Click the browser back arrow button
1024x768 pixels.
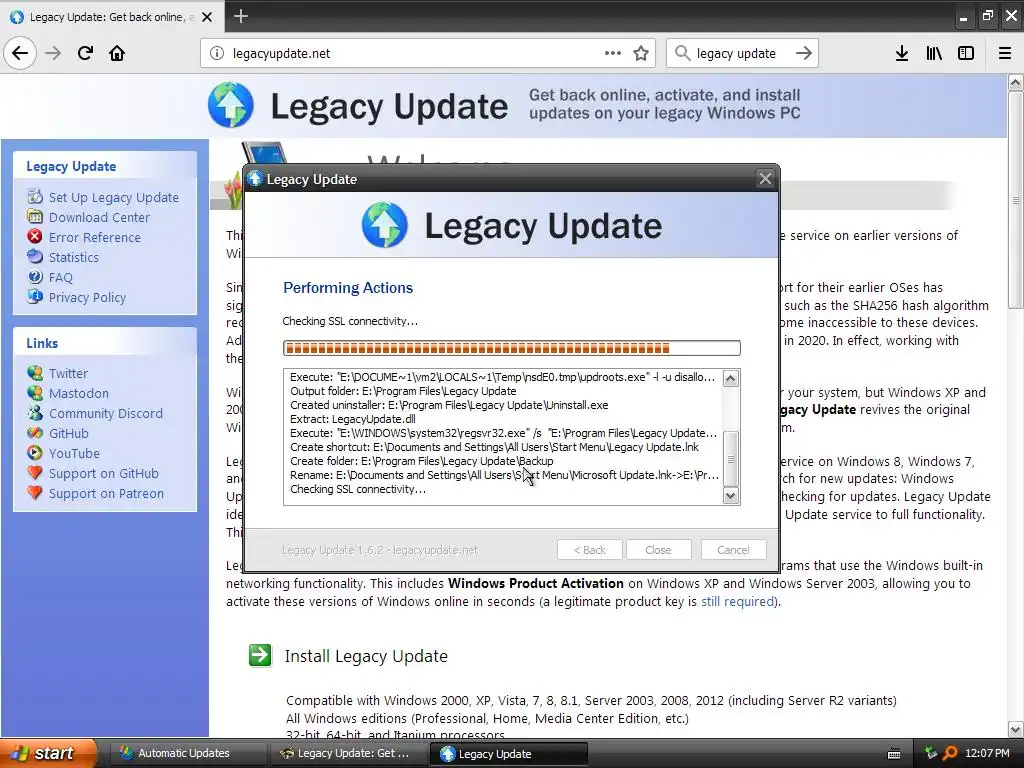[20, 53]
